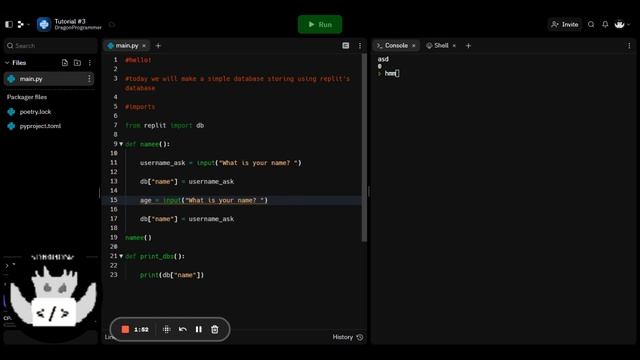Add a new editor tab

158,46
